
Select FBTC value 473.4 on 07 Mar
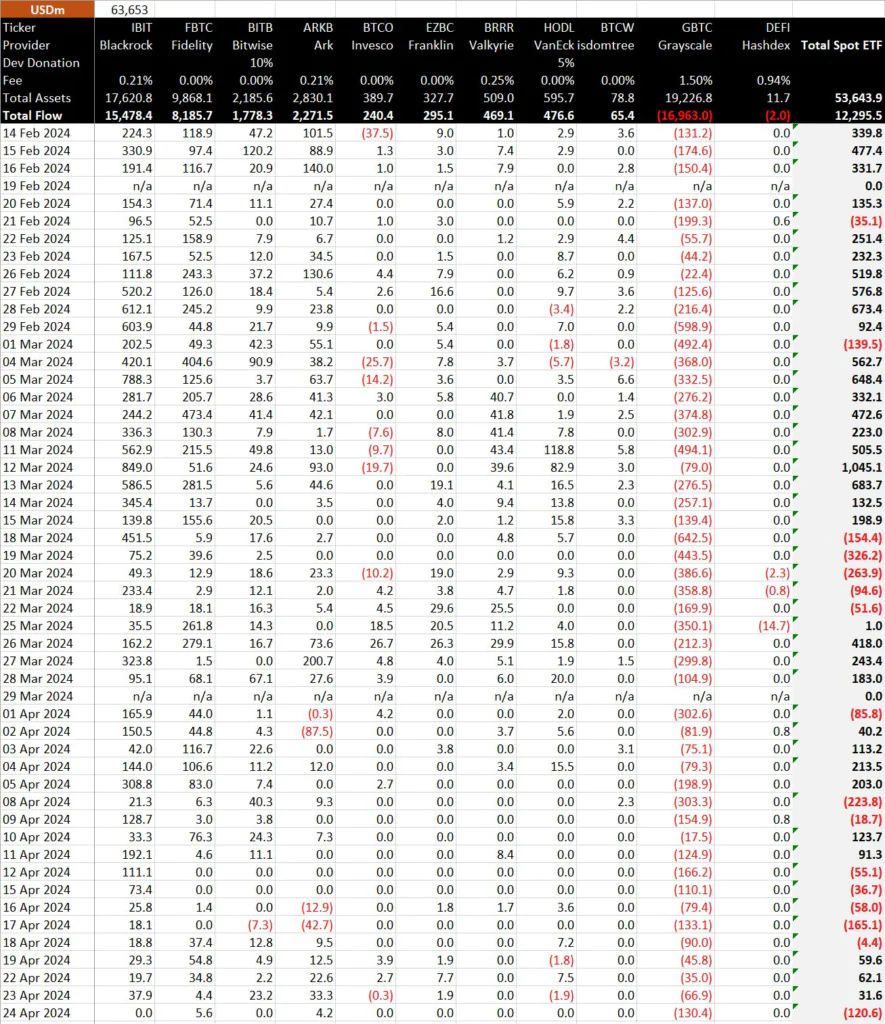[197, 415]
